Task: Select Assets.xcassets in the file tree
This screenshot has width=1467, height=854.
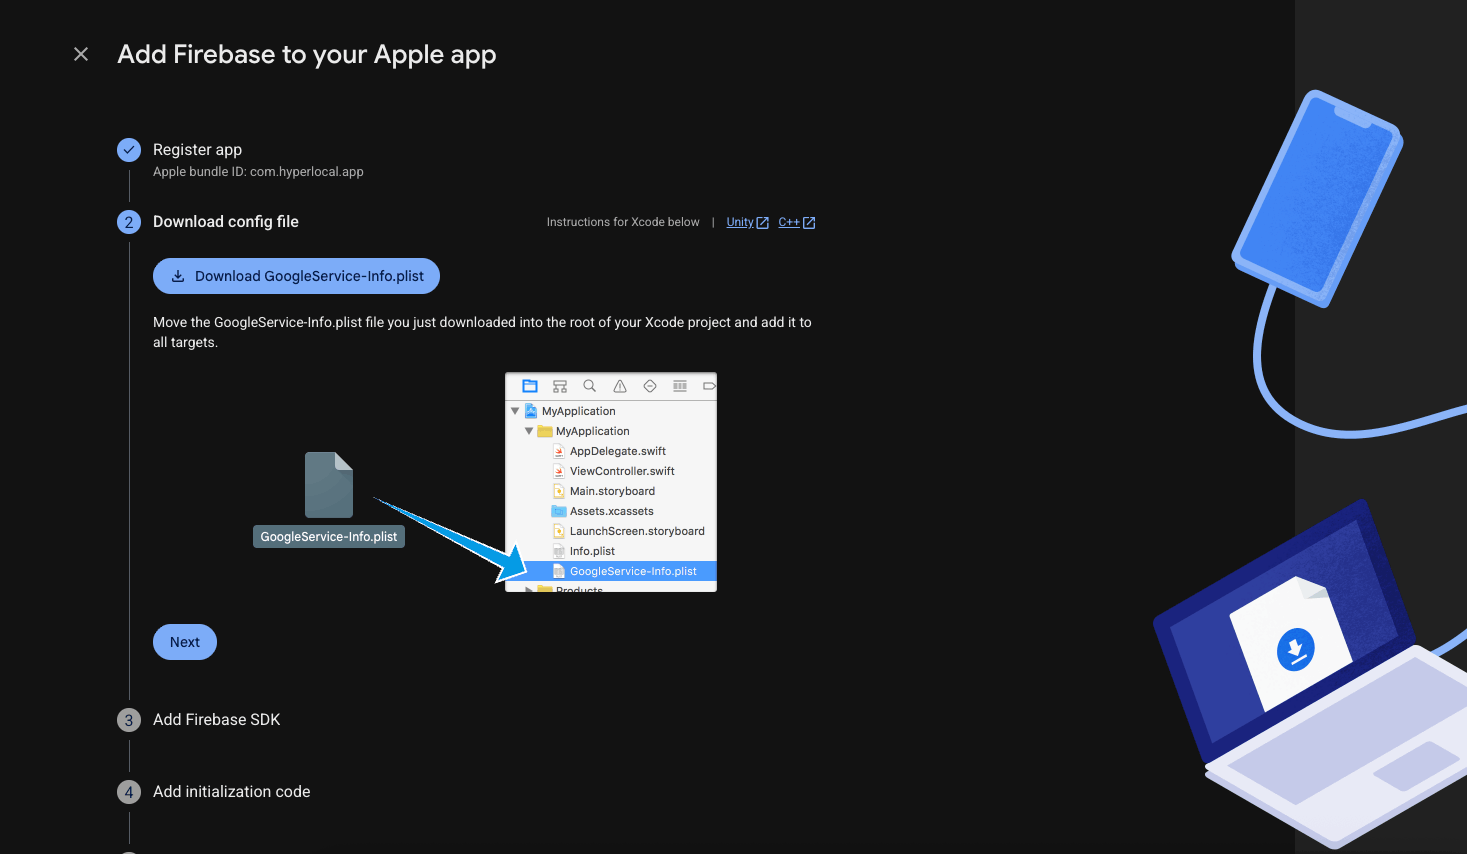Action: coord(611,511)
